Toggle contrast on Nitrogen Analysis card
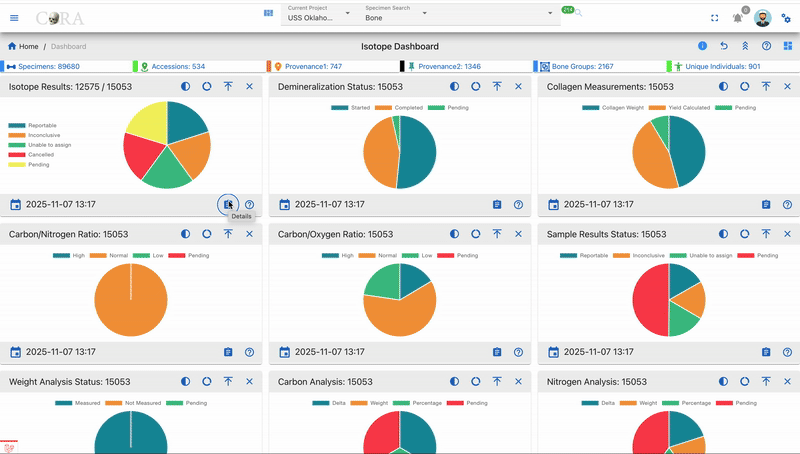 (723, 381)
